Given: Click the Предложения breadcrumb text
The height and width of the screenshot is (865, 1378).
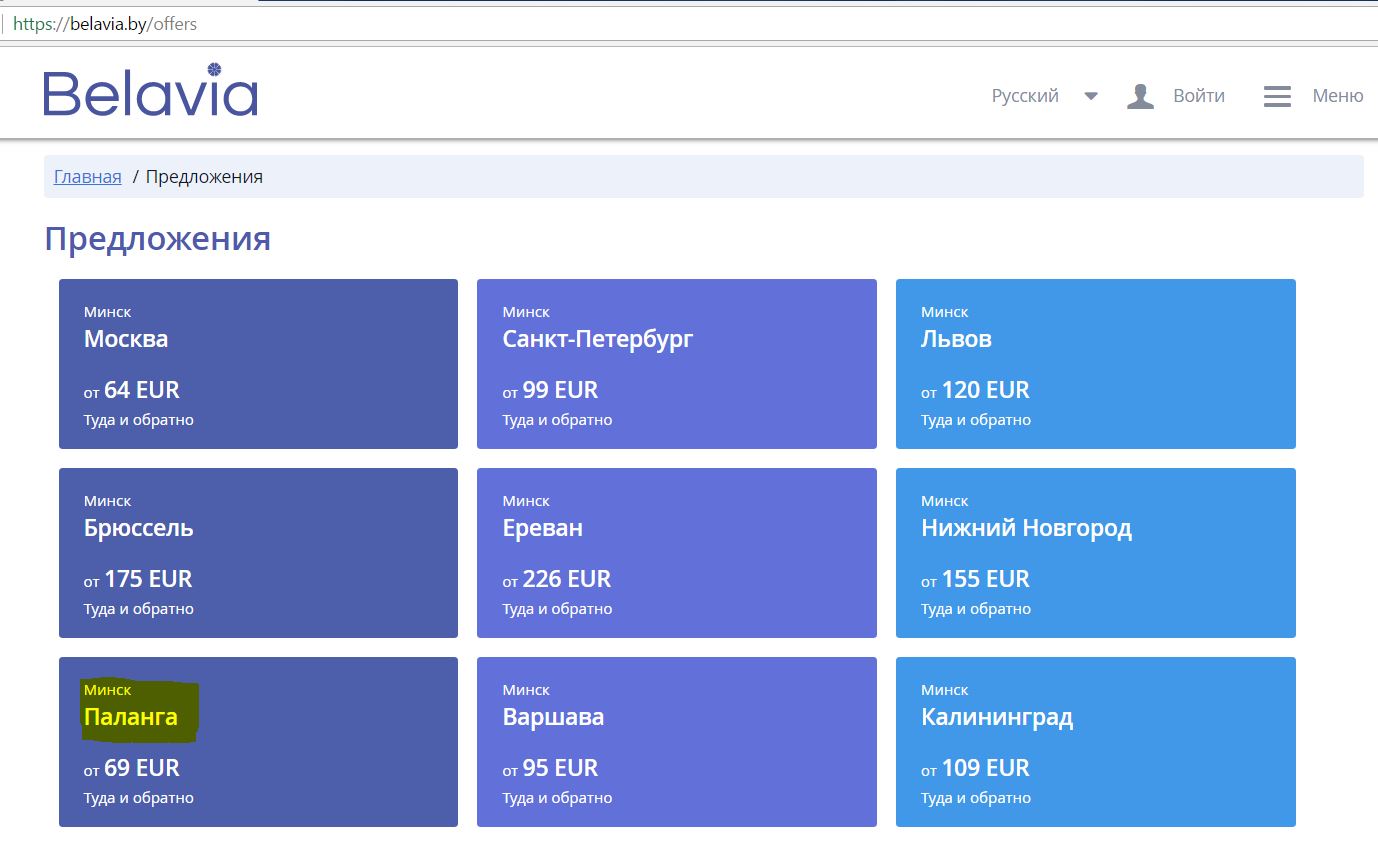Looking at the screenshot, I should [x=204, y=177].
